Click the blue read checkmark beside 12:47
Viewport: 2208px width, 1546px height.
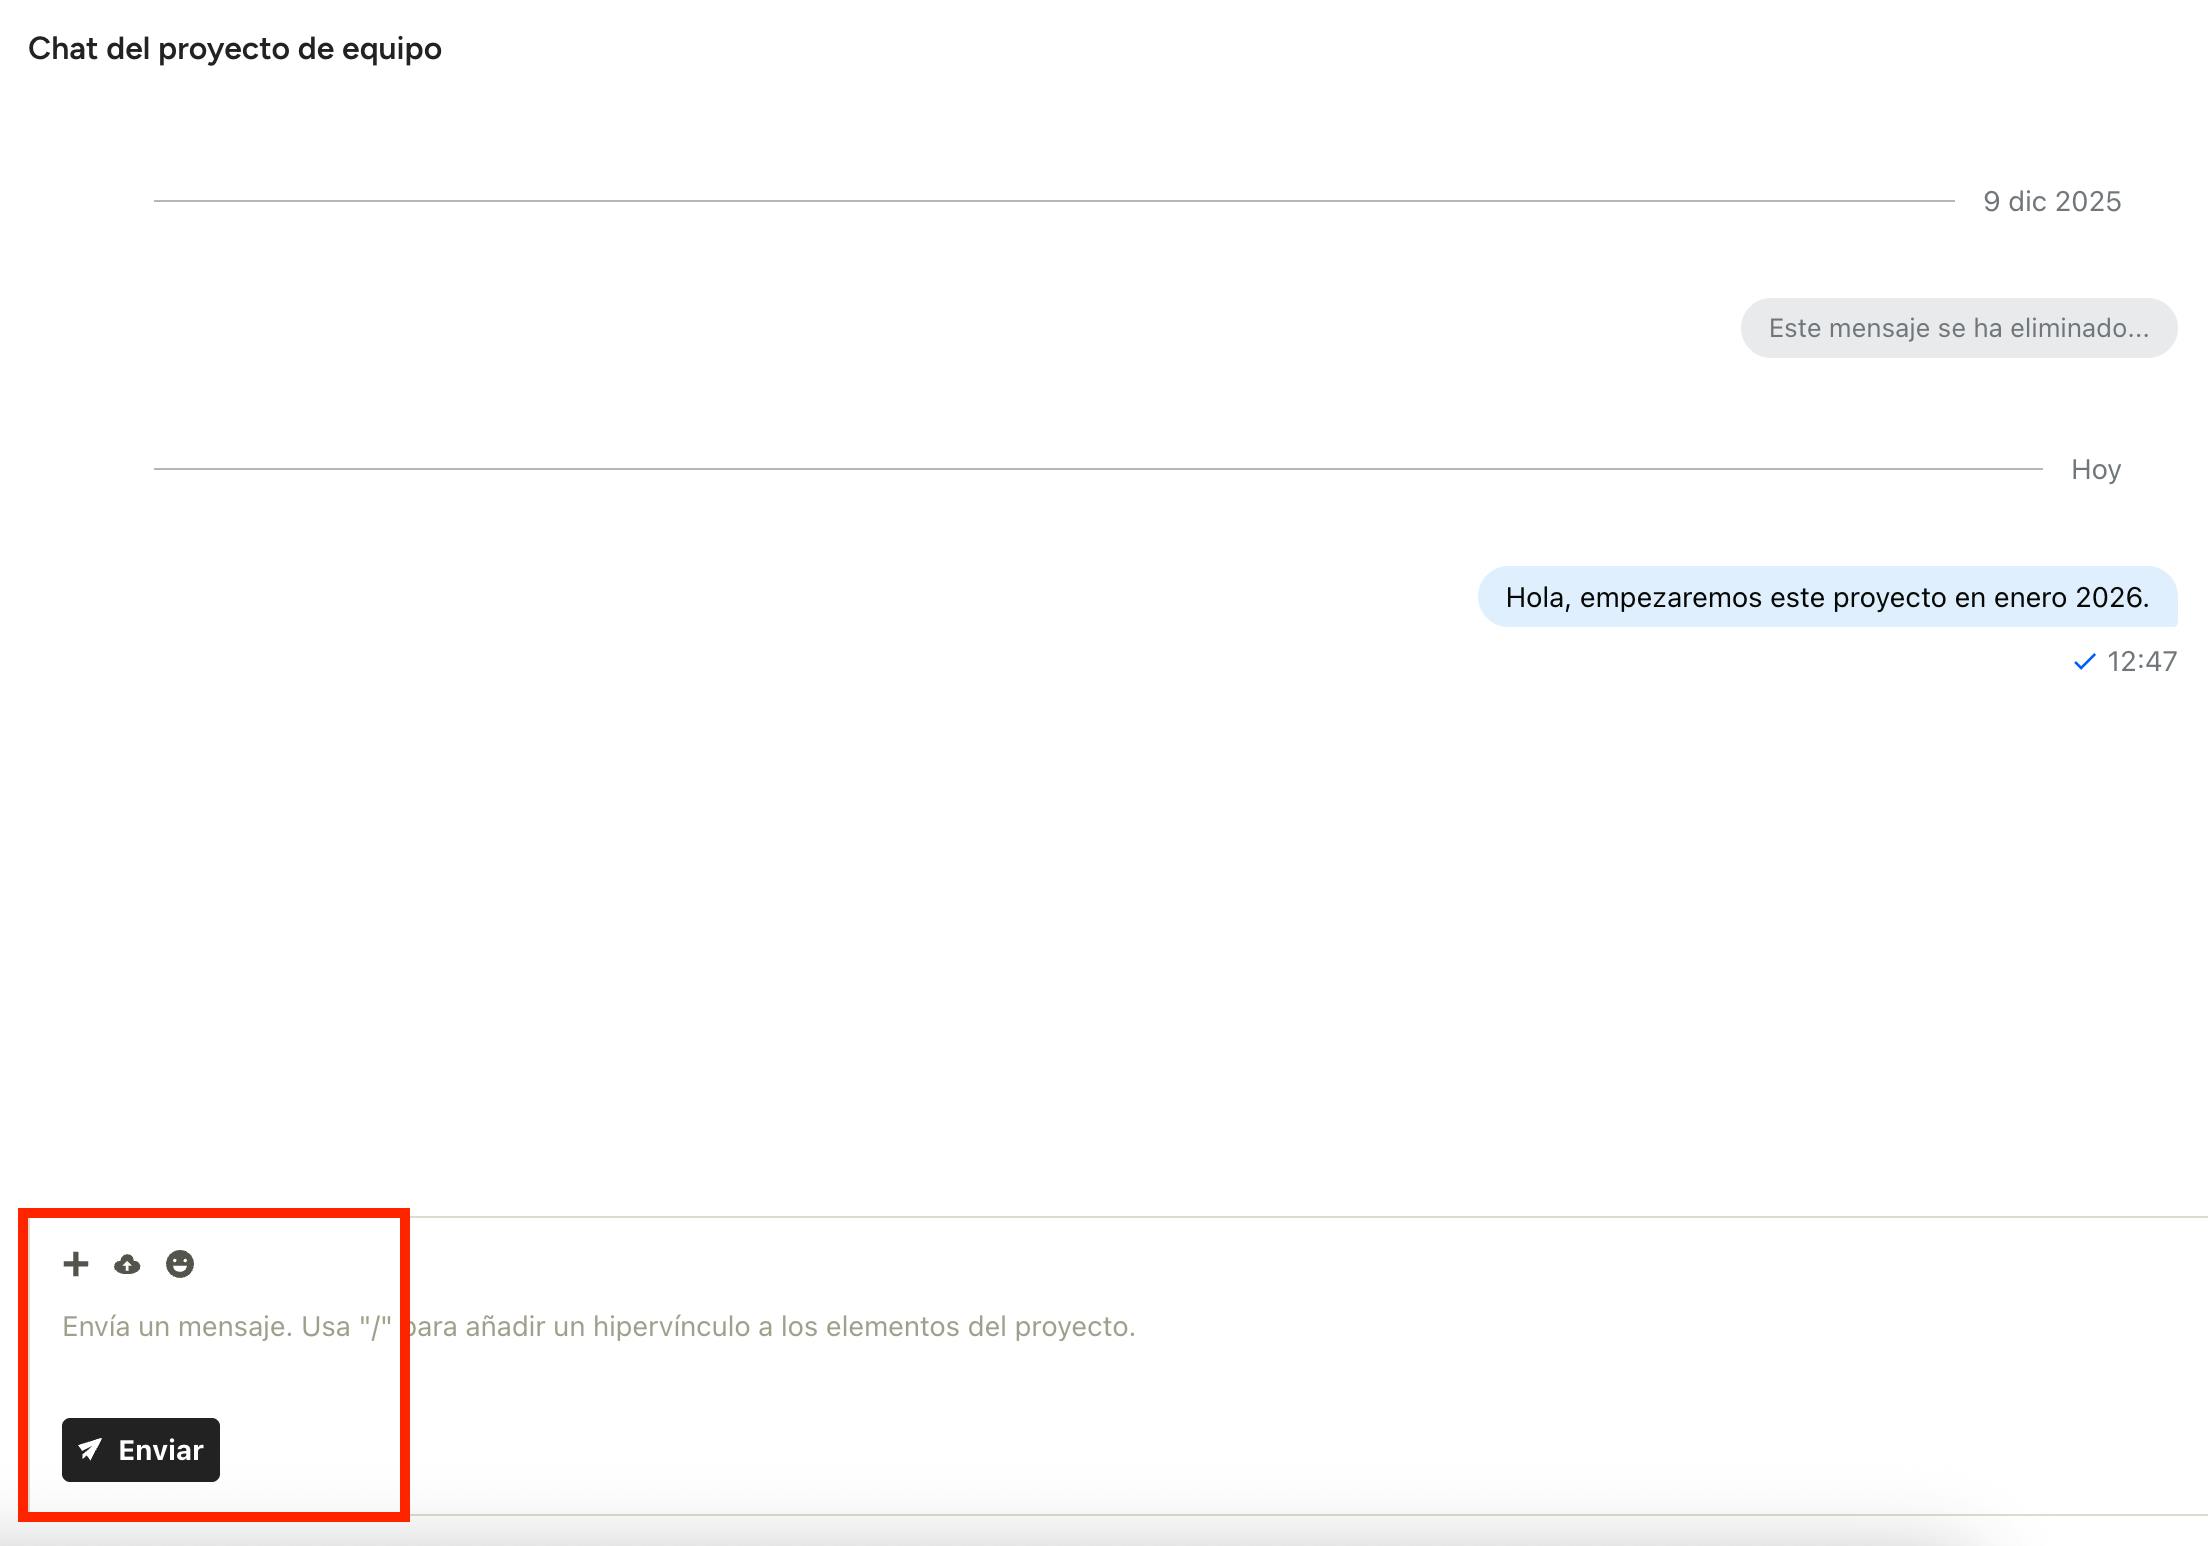coord(2084,662)
